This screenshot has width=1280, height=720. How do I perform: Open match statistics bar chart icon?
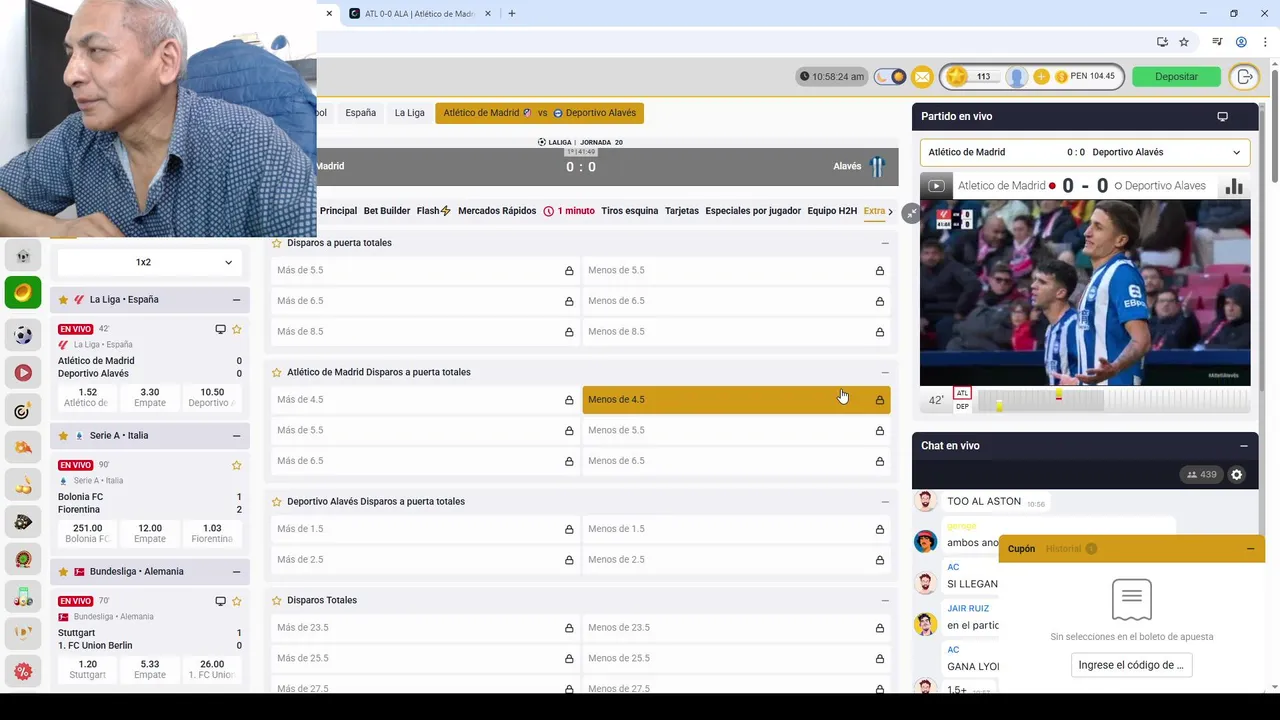point(1234,186)
